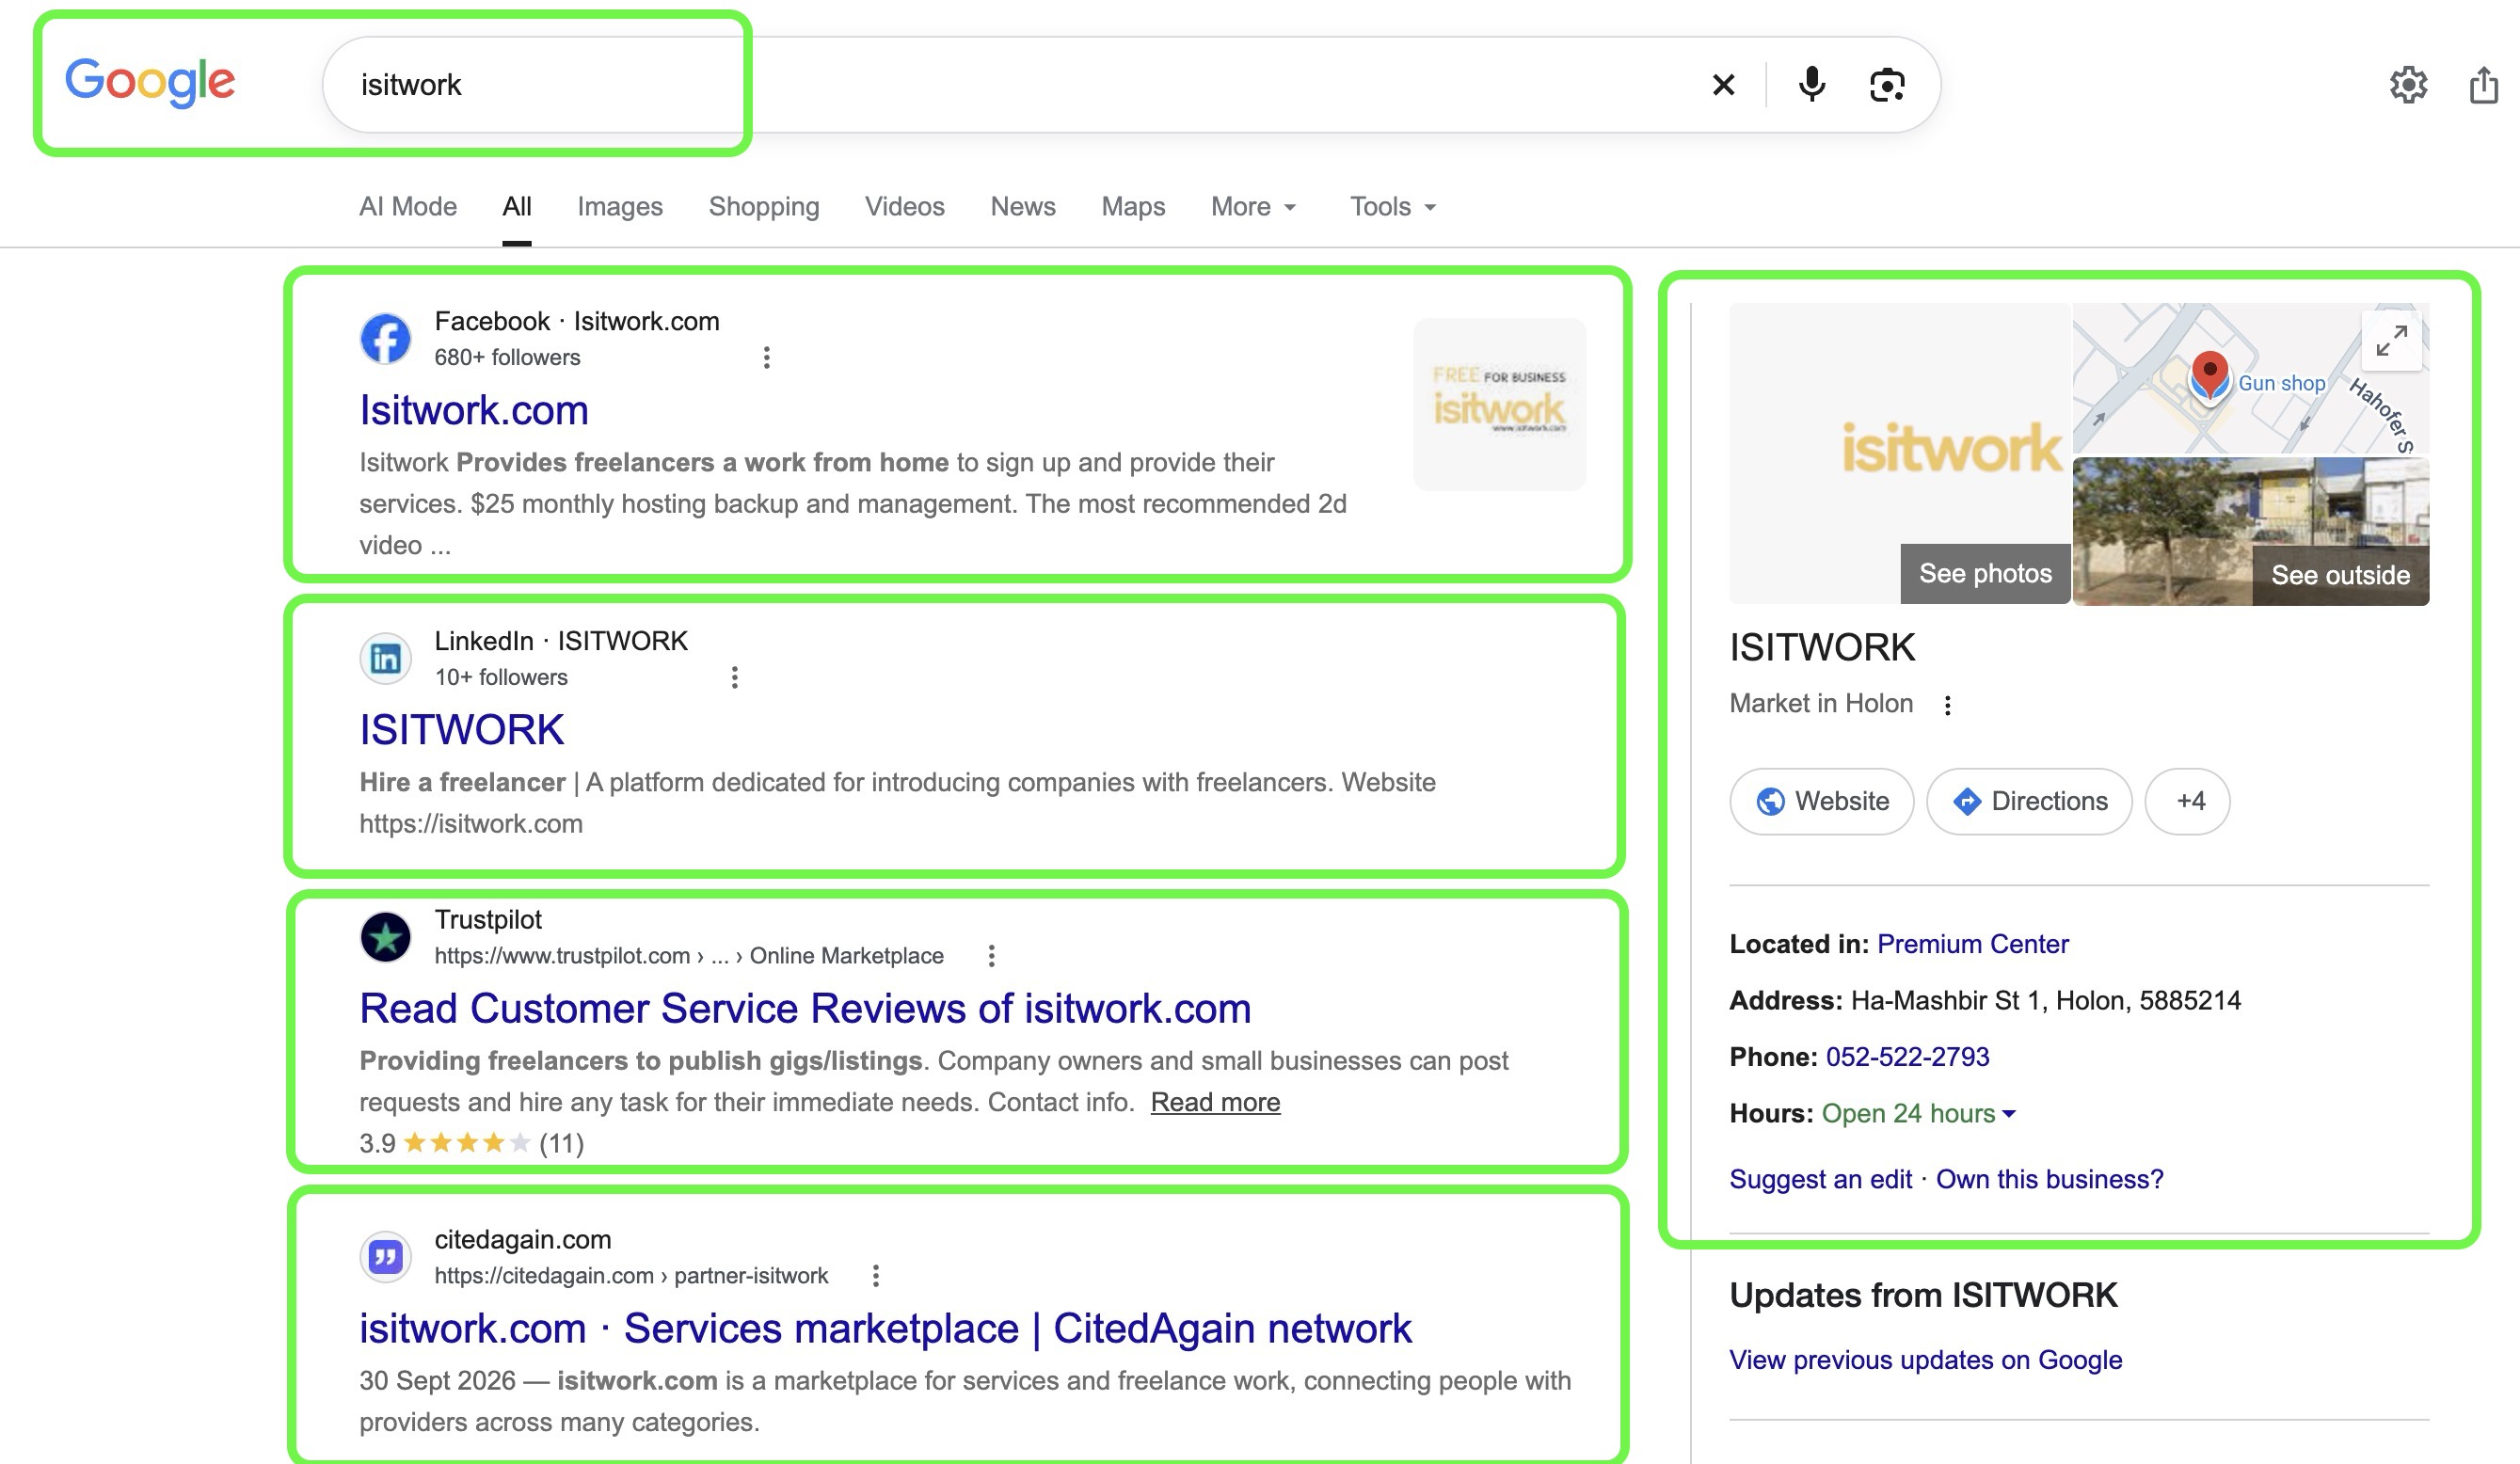
Task: Click the ISITWORK business name heading
Action: tap(1822, 648)
